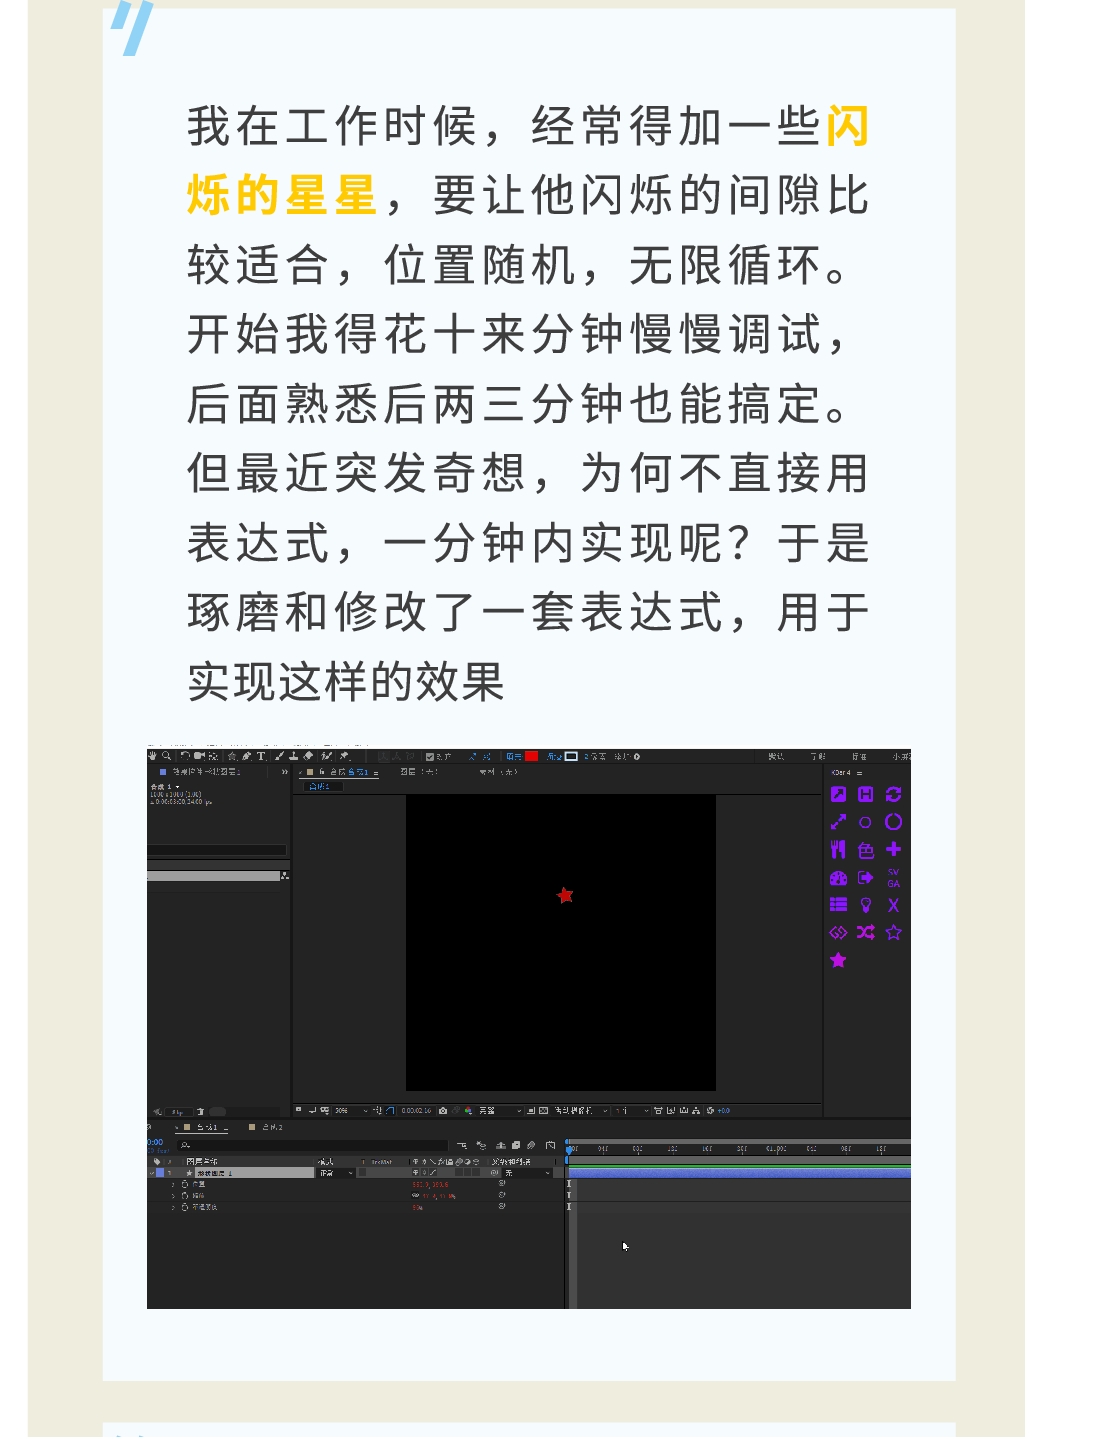1111x1439 pixels.
Task: Click the red fill color swatch
Action: [532, 757]
